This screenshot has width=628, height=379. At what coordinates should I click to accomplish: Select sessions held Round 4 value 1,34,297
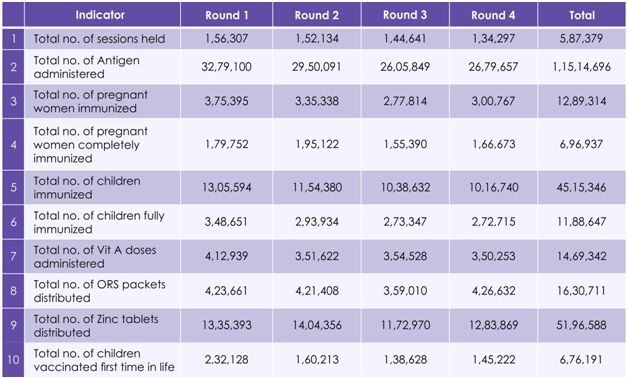pyautogui.click(x=493, y=38)
